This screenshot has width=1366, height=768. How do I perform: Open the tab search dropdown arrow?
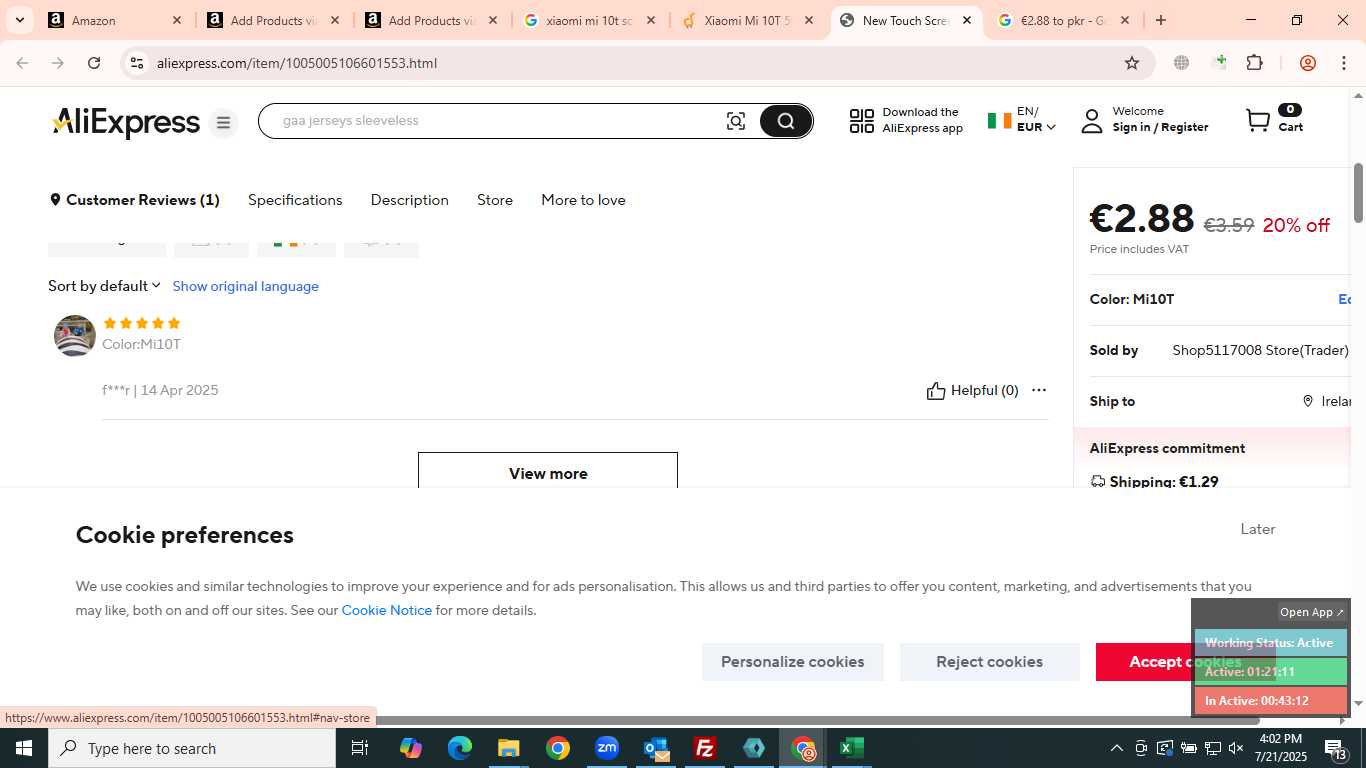pos(19,20)
